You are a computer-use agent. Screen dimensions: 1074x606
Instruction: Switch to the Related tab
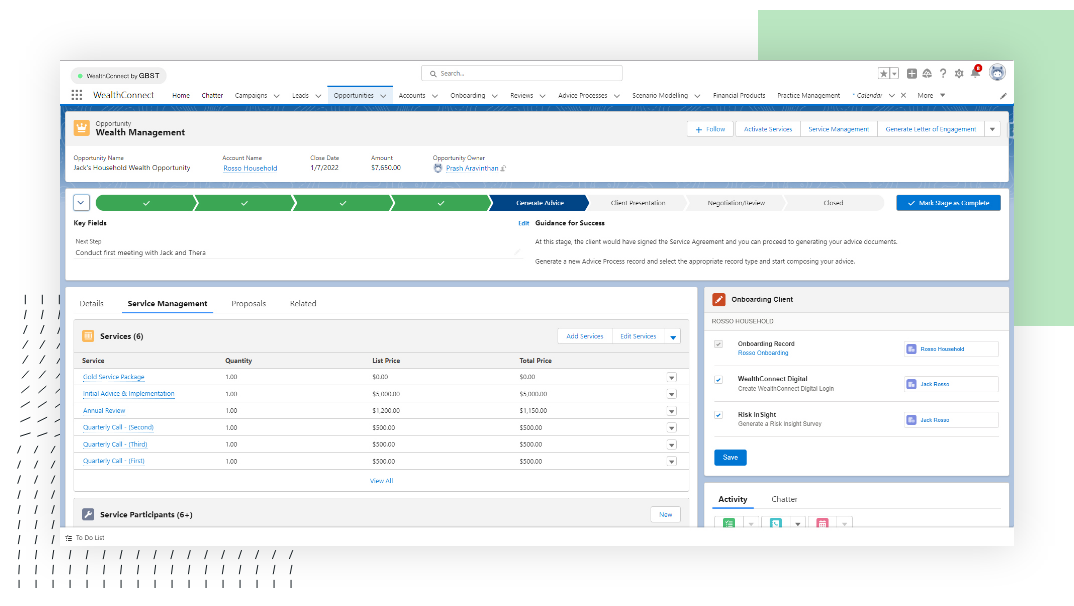coord(303,303)
